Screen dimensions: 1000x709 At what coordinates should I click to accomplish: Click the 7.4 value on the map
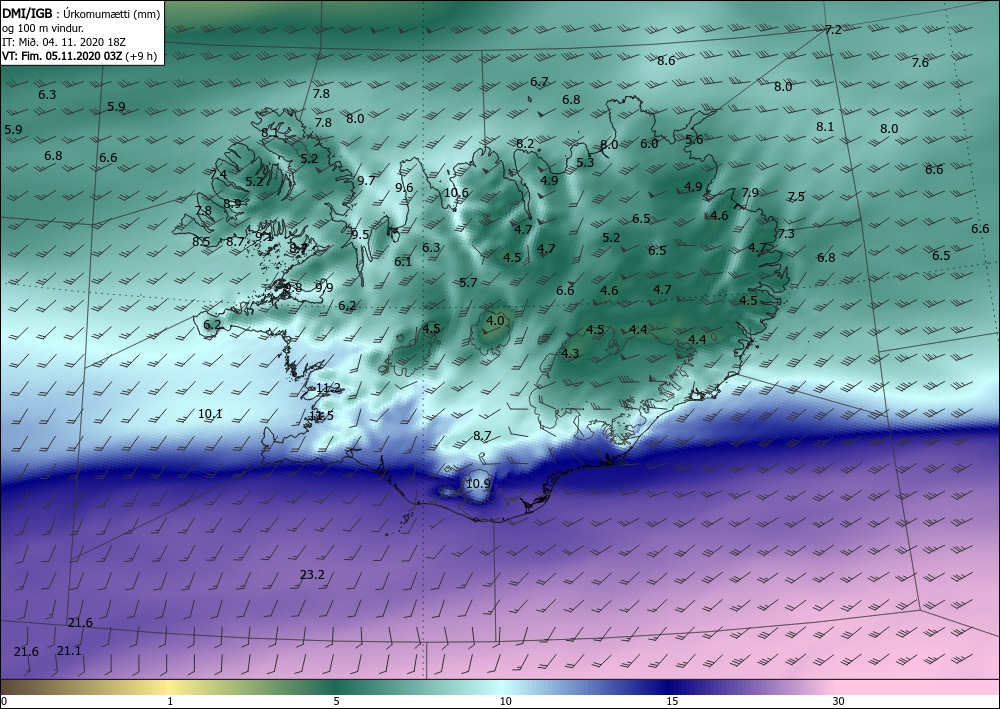tap(218, 175)
